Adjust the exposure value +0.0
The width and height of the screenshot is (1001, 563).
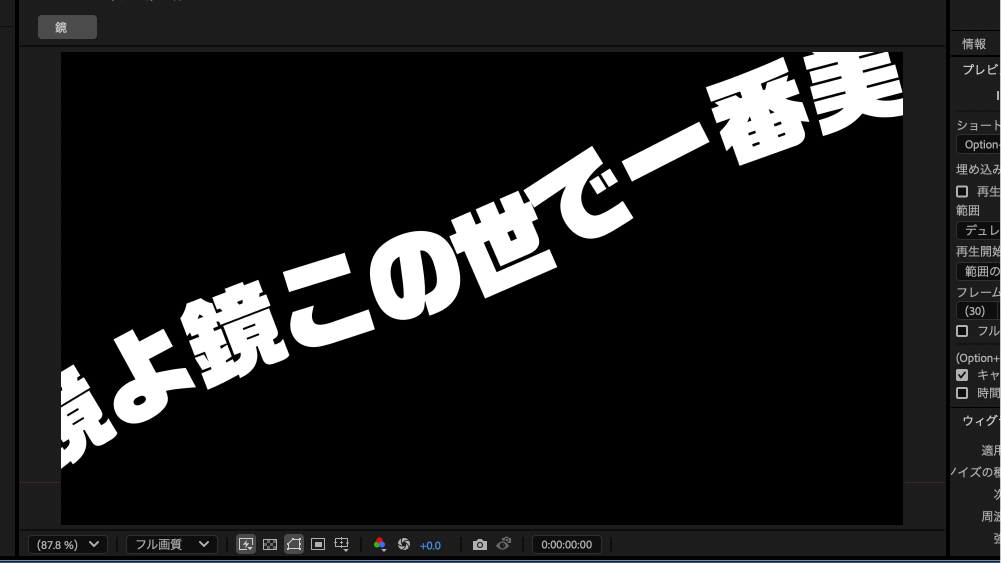tap(430, 545)
